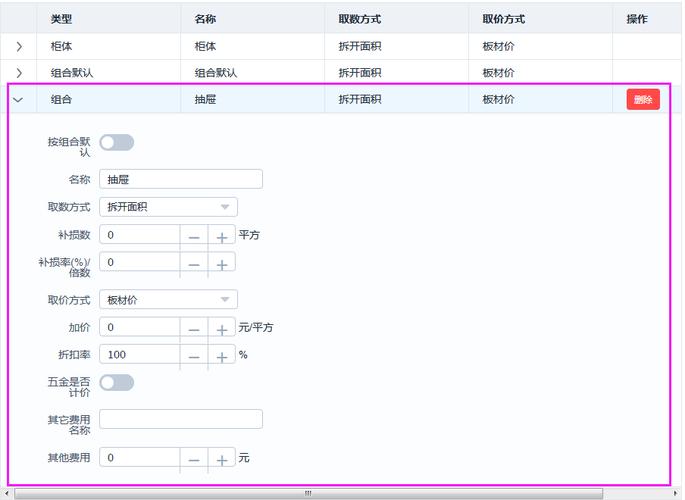Select the 柜体 cell in 名称 column

pyautogui.click(x=253, y=46)
